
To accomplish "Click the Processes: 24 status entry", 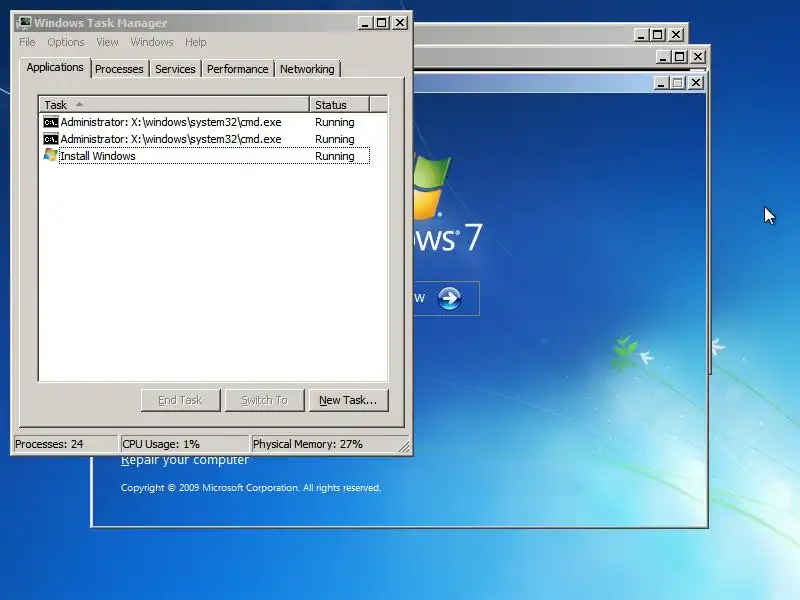I will (65, 444).
